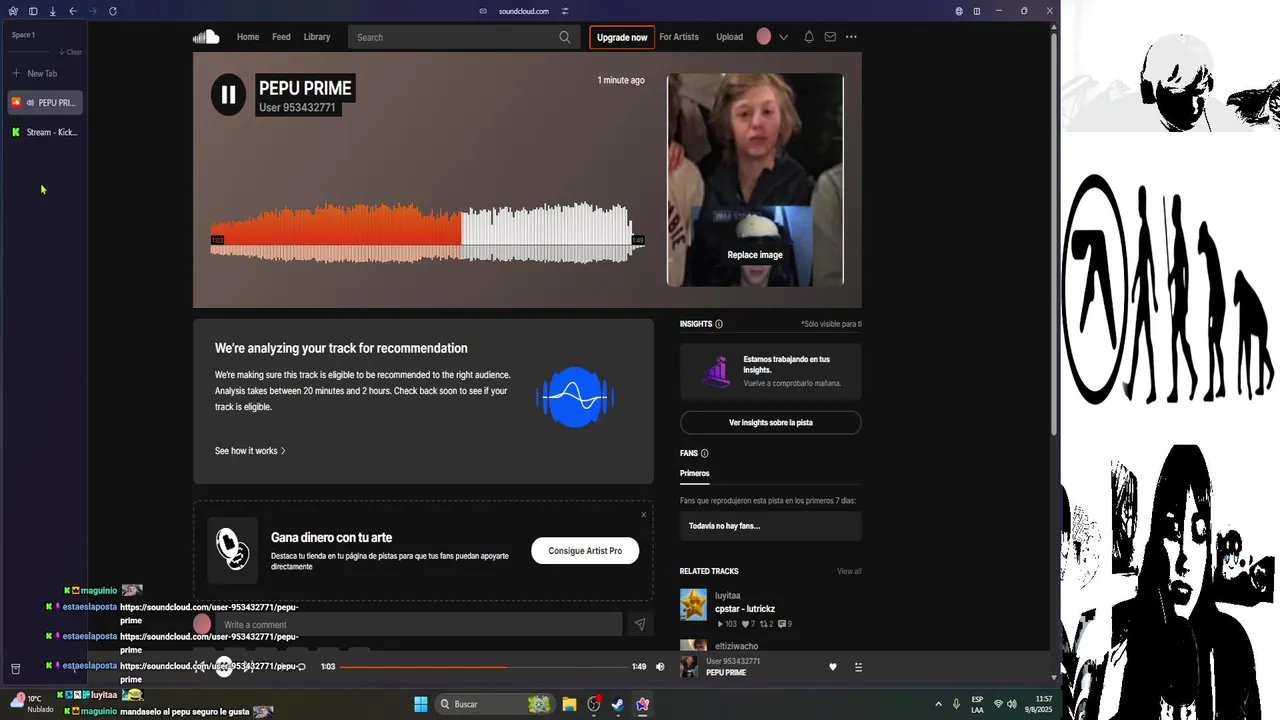
Task: Open the Library page
Action: click(x=317, y=37)
